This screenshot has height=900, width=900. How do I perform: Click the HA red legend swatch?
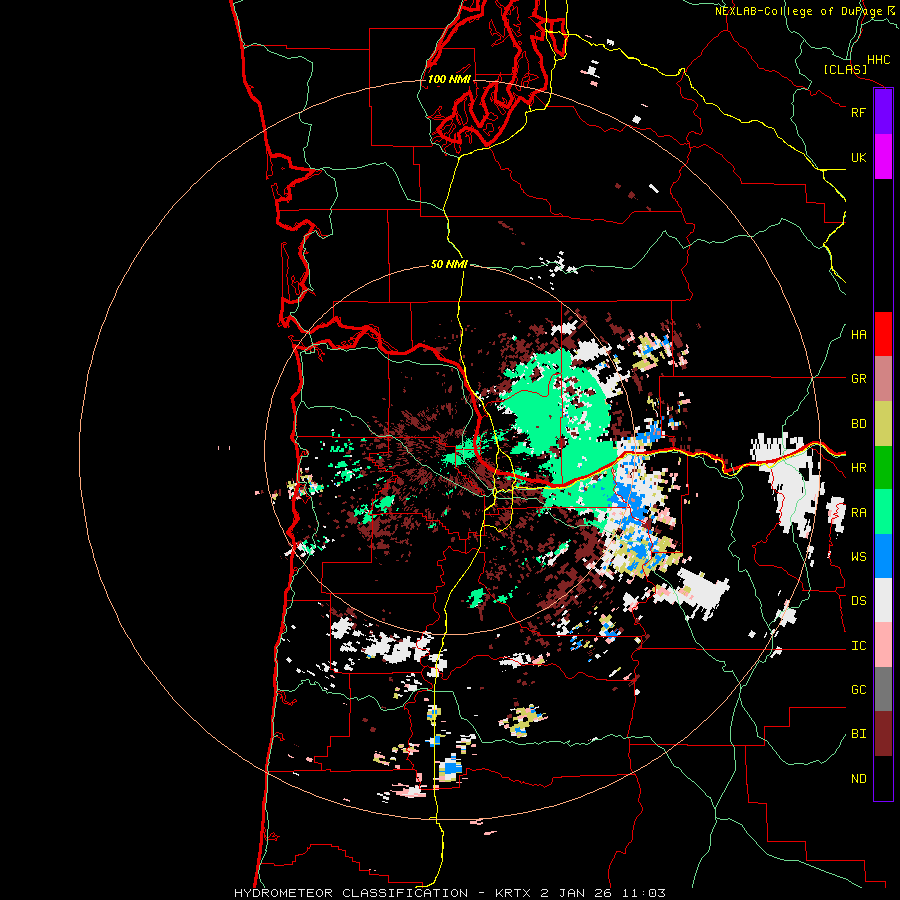pos(883,334)
